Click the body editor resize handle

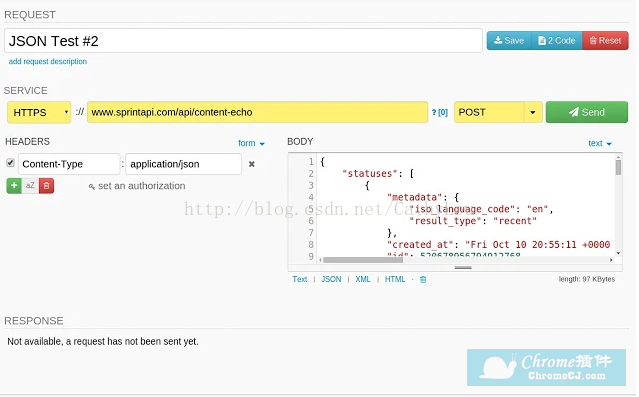tap(463, 268)
